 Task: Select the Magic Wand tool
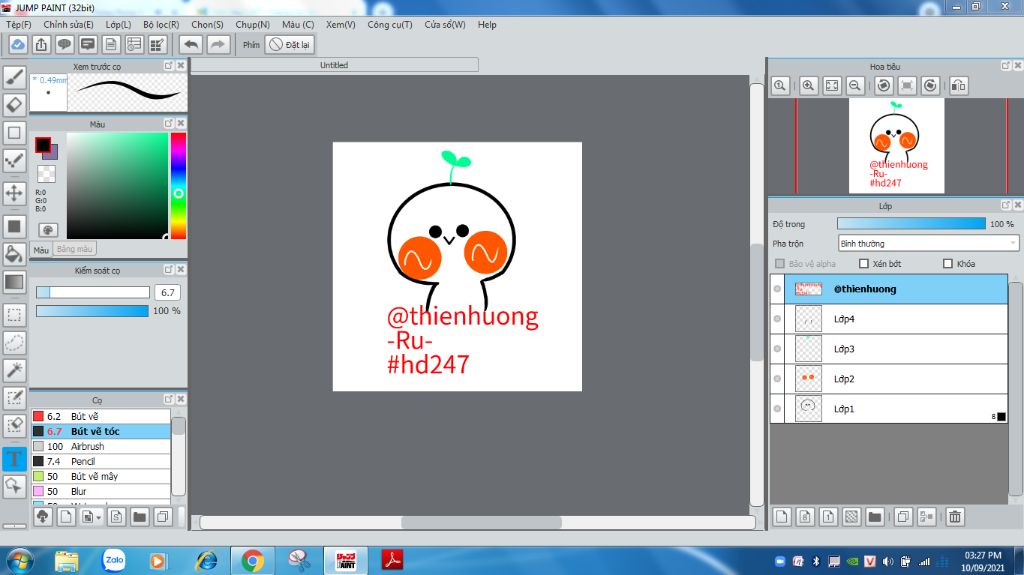(14, 370)
